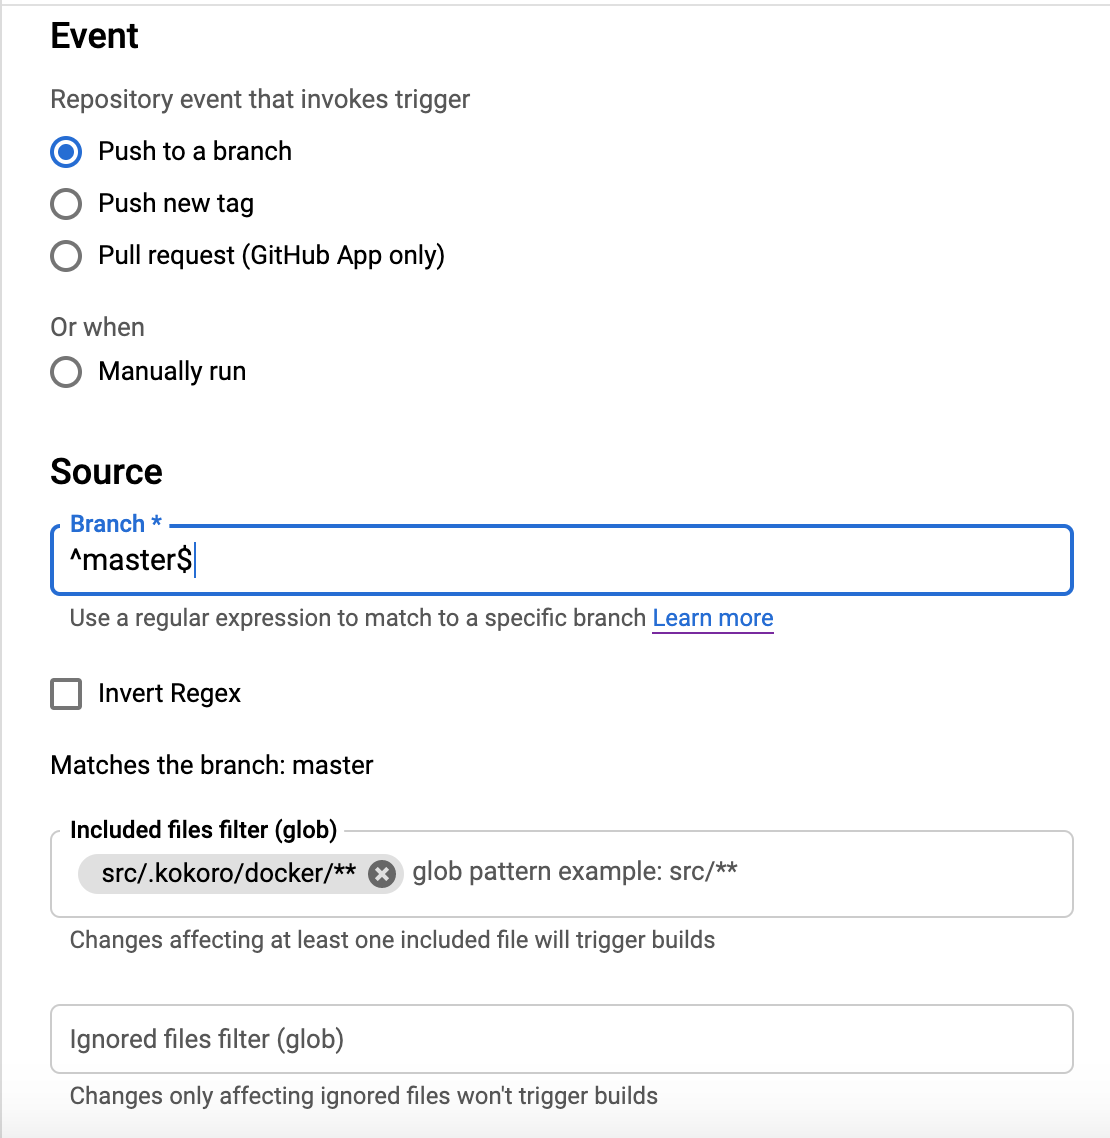Choose Pull request (GitHub App only) radio

66,256
